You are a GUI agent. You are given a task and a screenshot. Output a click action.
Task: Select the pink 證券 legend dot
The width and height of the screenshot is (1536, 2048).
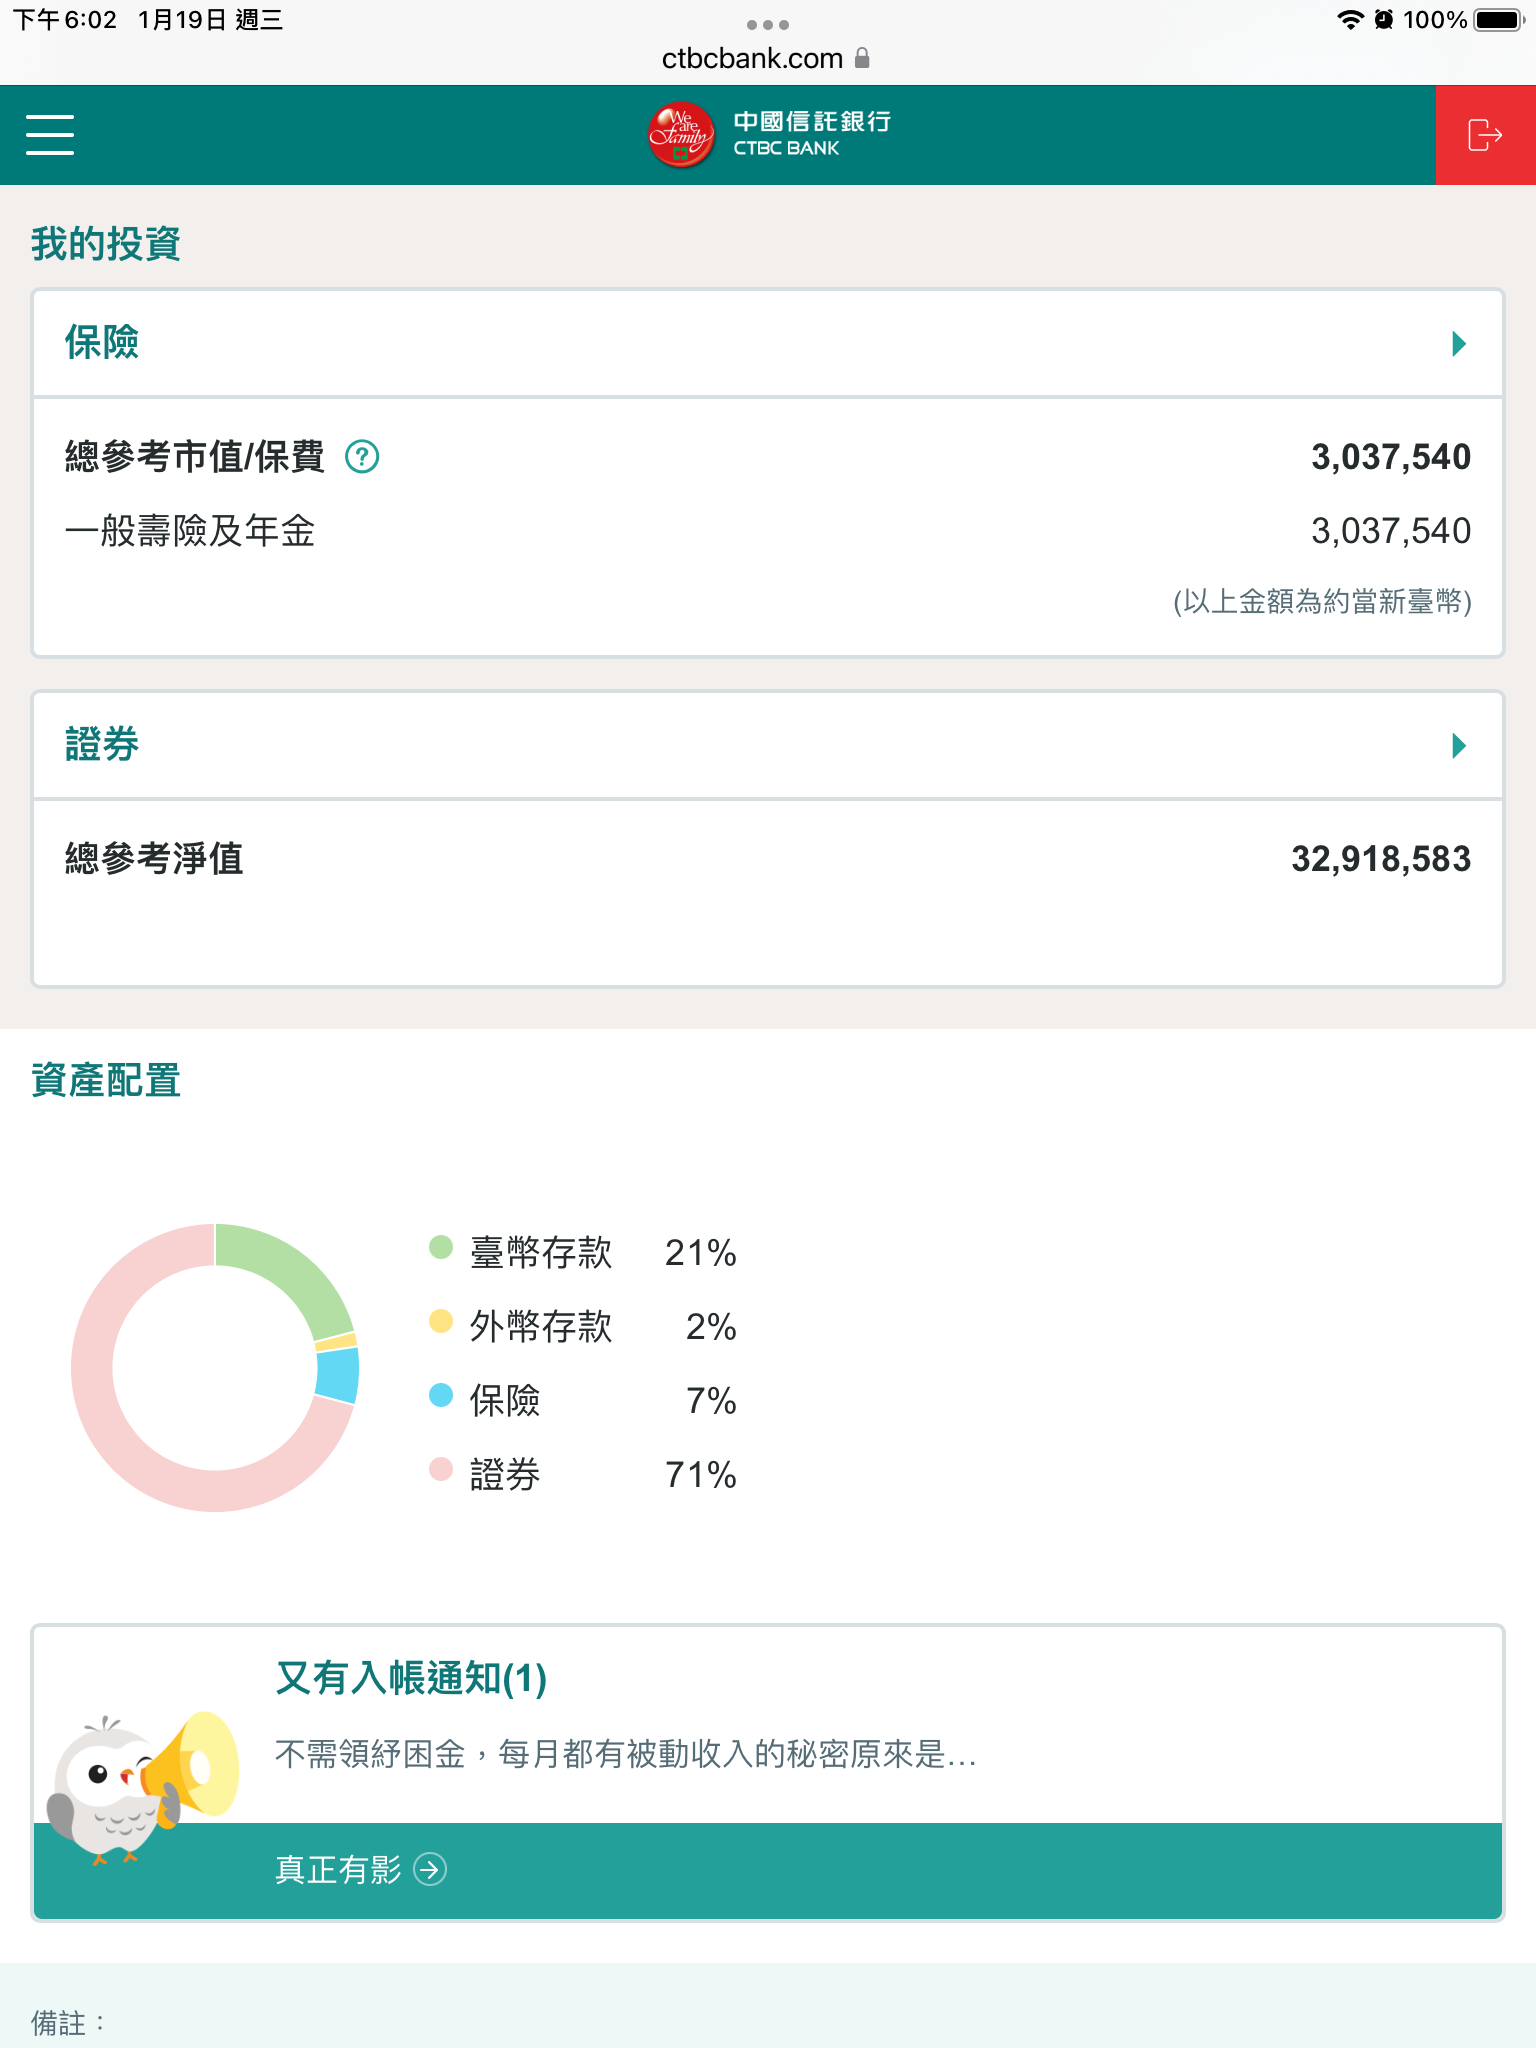pyautogui.click(x=441, y=1469)
